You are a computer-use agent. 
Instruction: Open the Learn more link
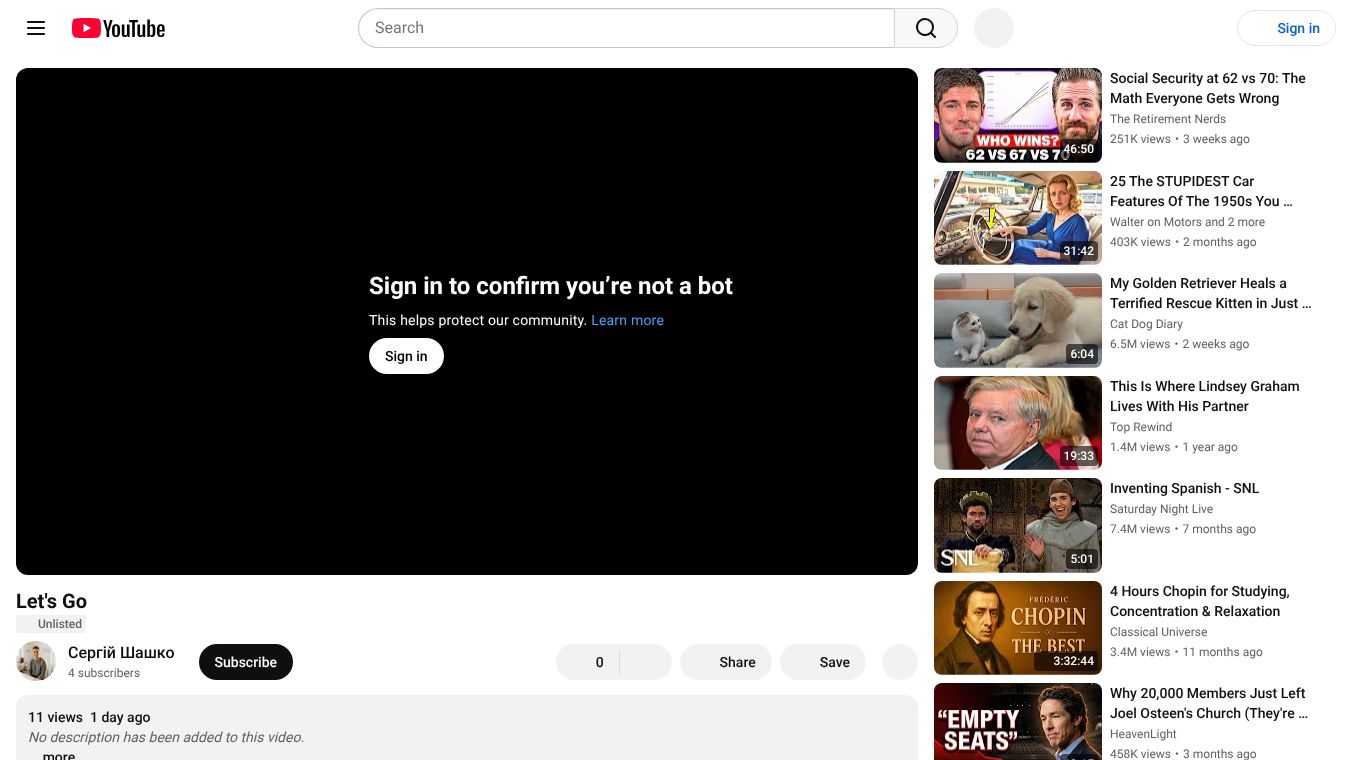tap(627, 320)
